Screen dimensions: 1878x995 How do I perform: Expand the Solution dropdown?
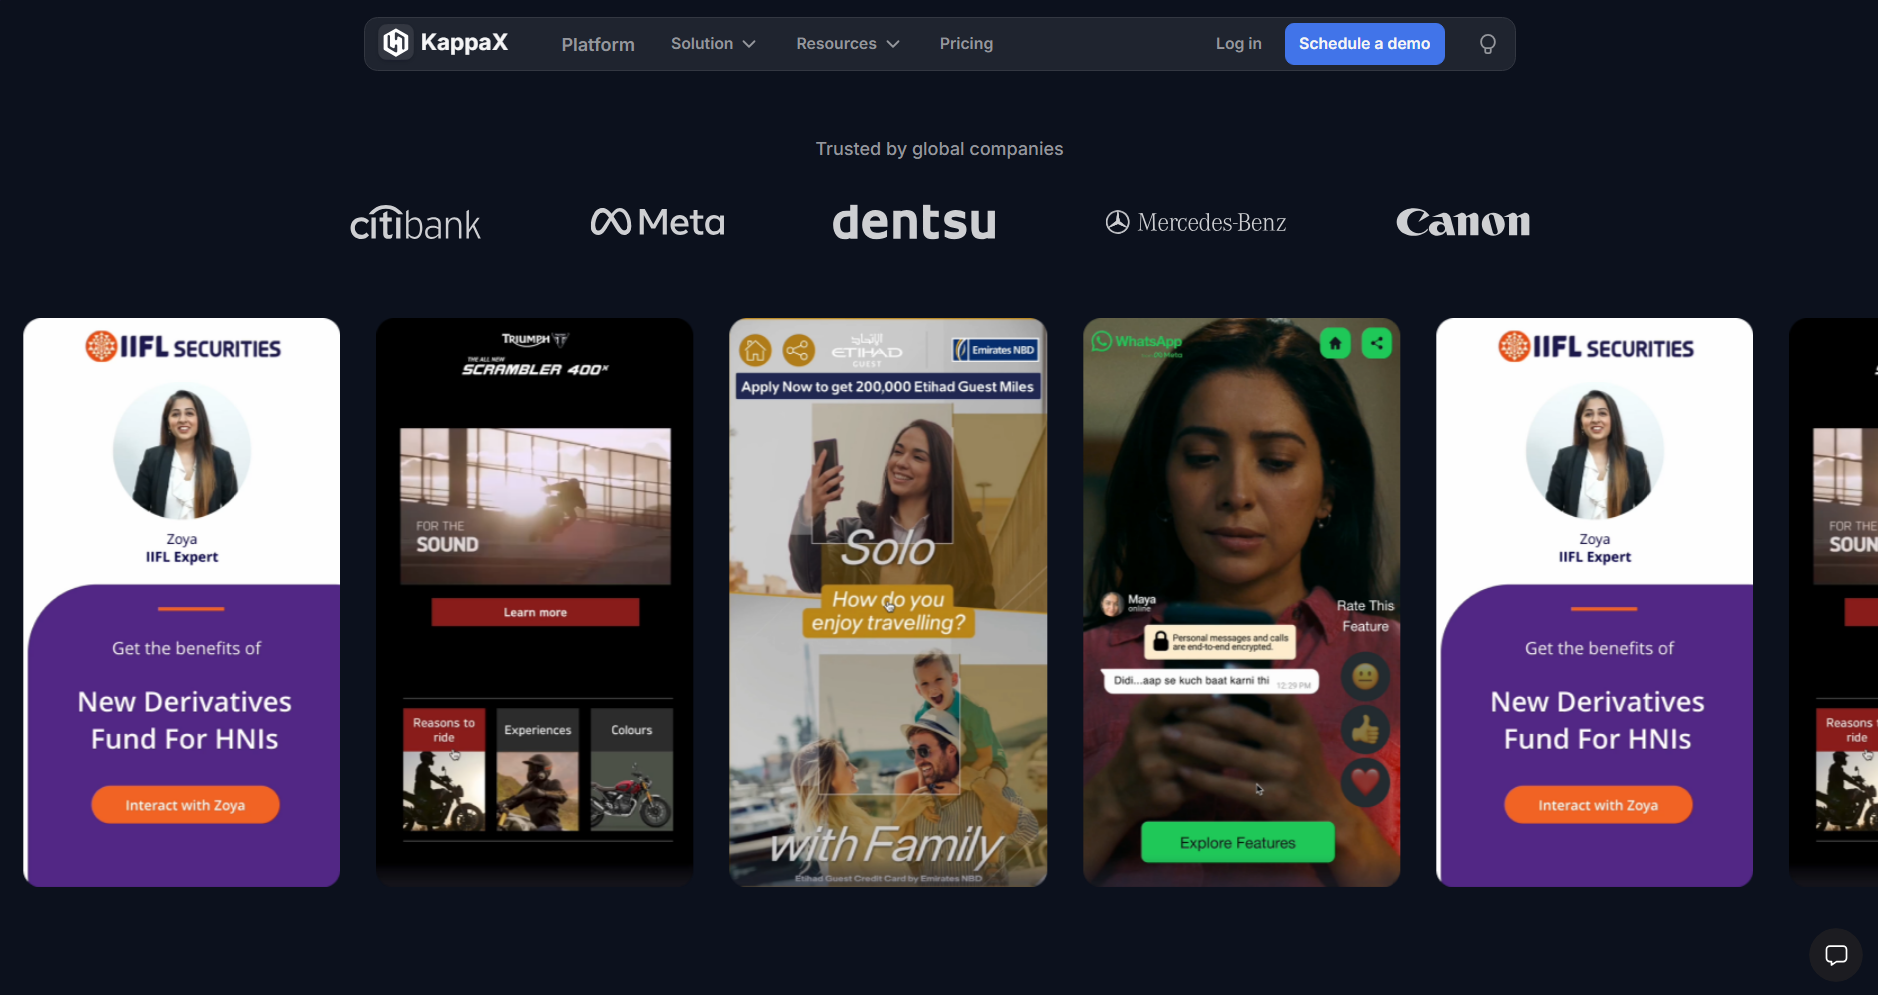713,44
